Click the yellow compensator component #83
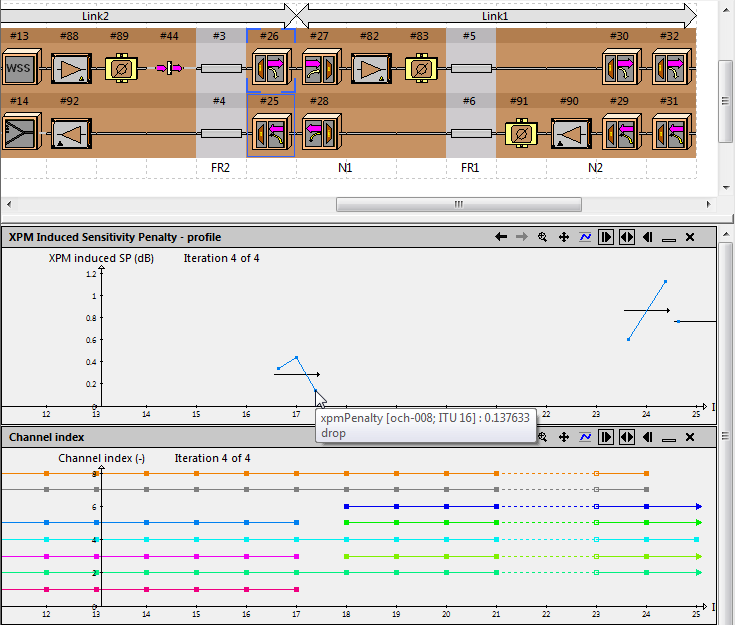The width and height of the screenshot is (735, 625). tap(421, 69)
